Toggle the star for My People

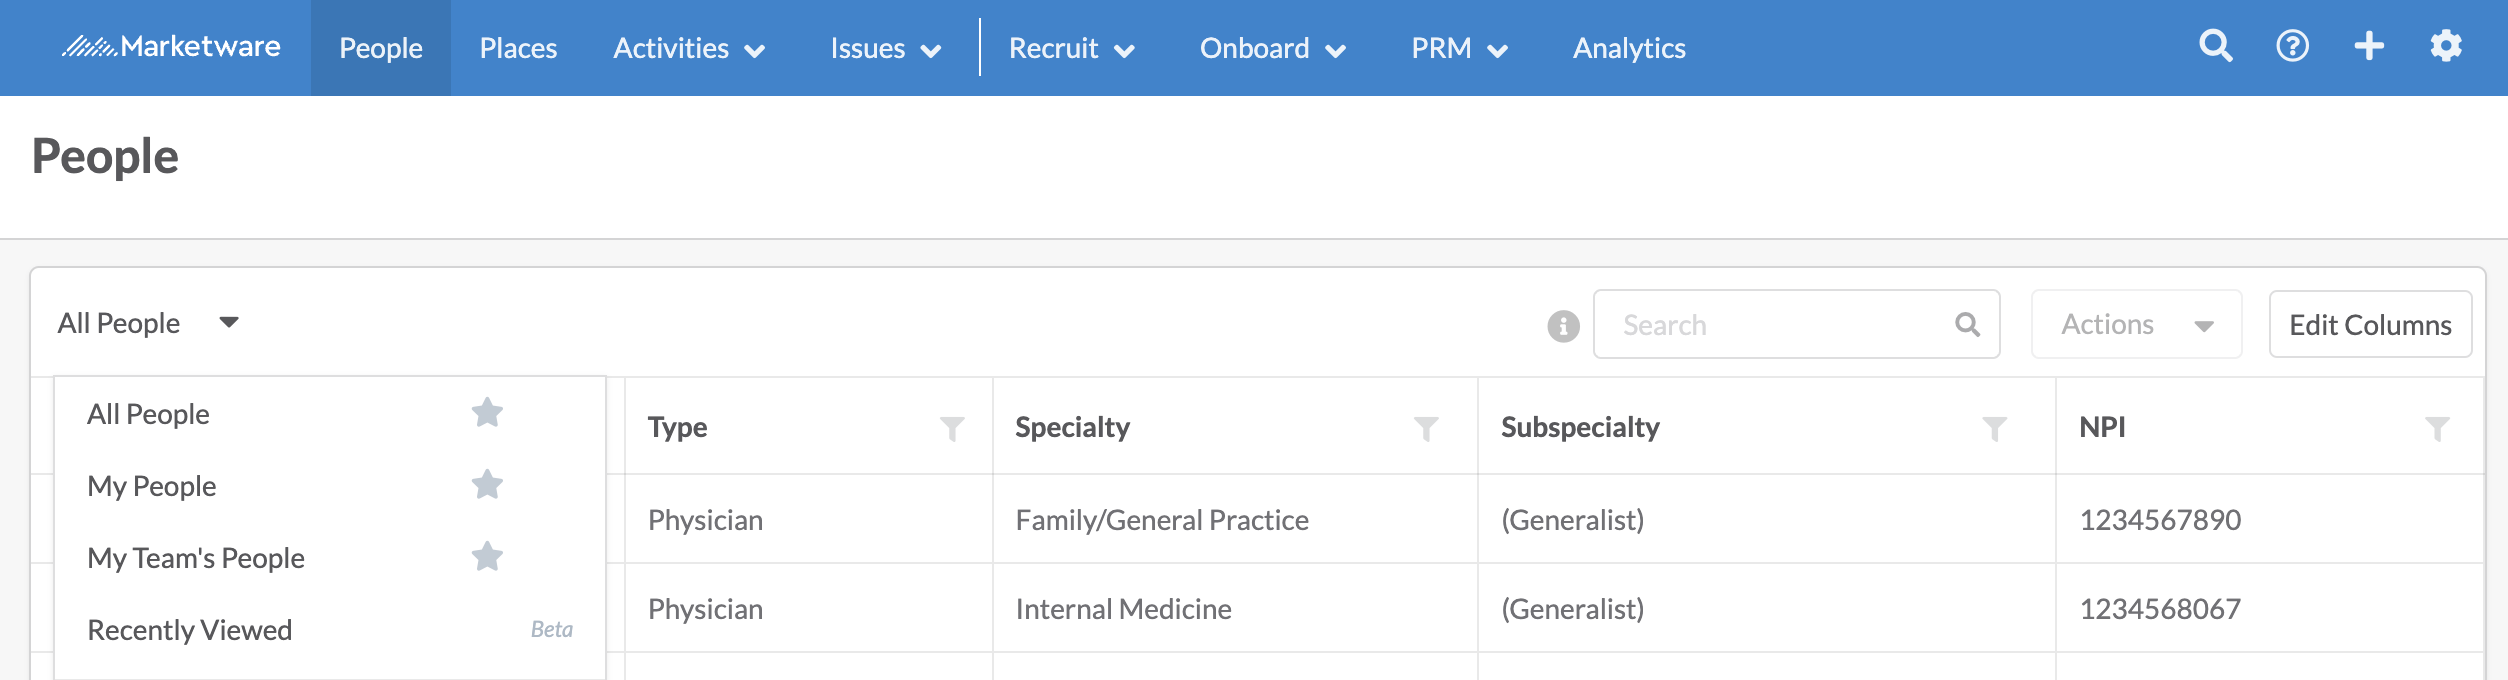point(487,484)
